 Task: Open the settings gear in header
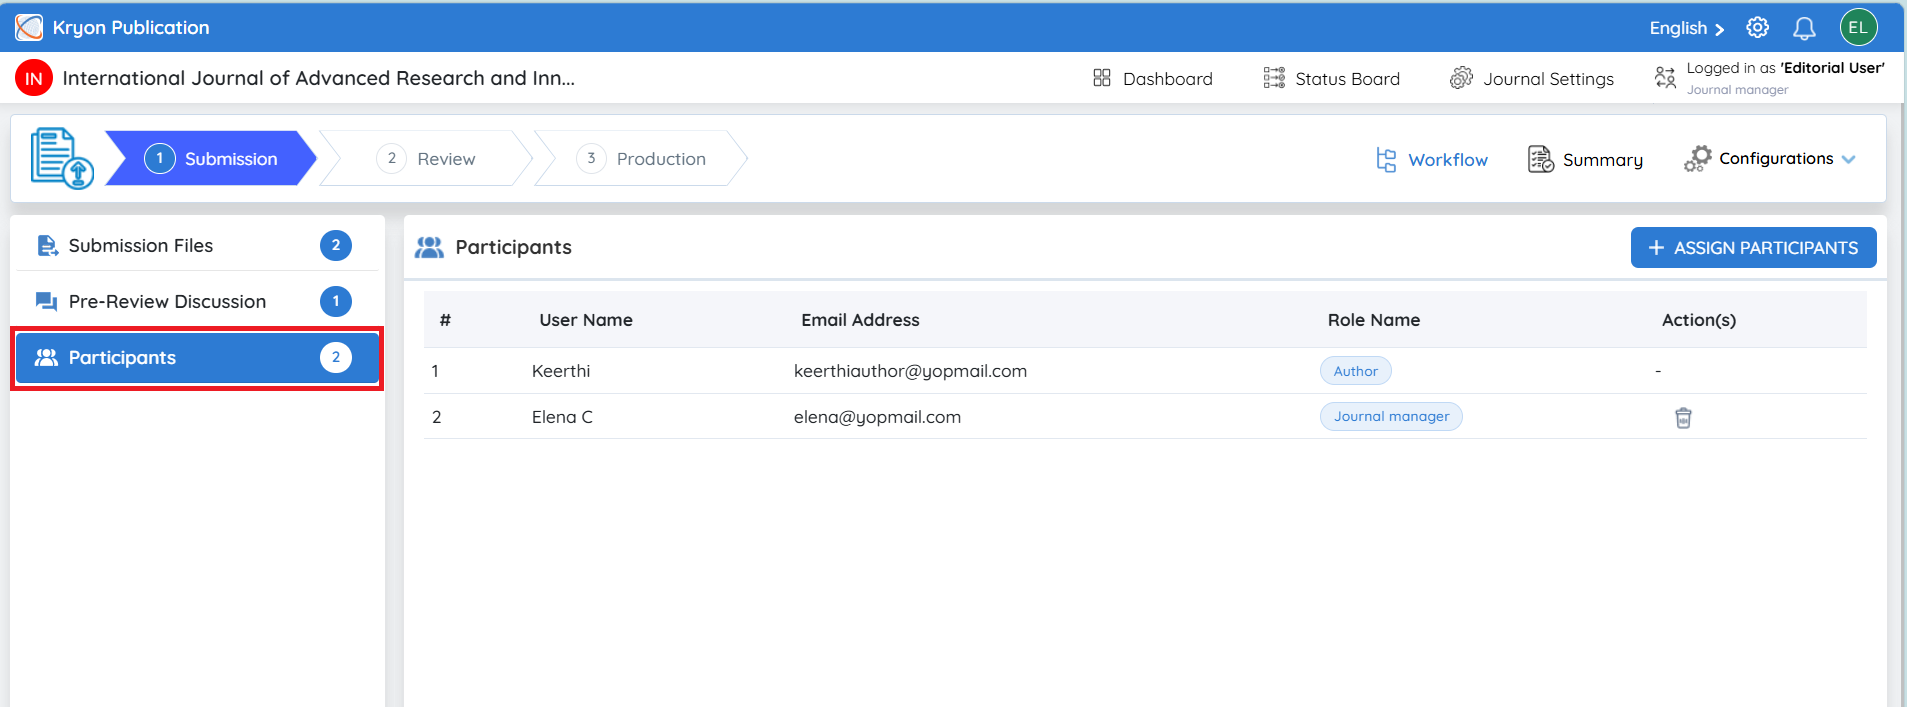[x=1757, y=28]
